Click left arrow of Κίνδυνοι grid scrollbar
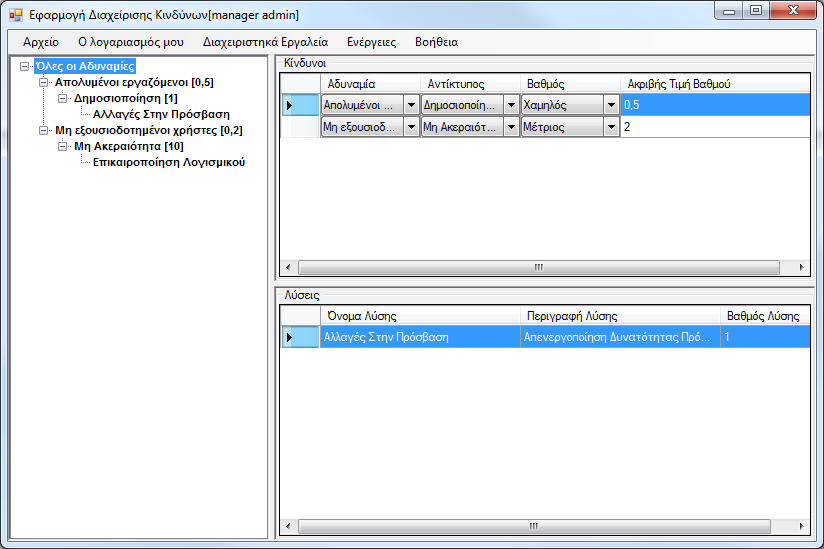 tap(288, 267)
